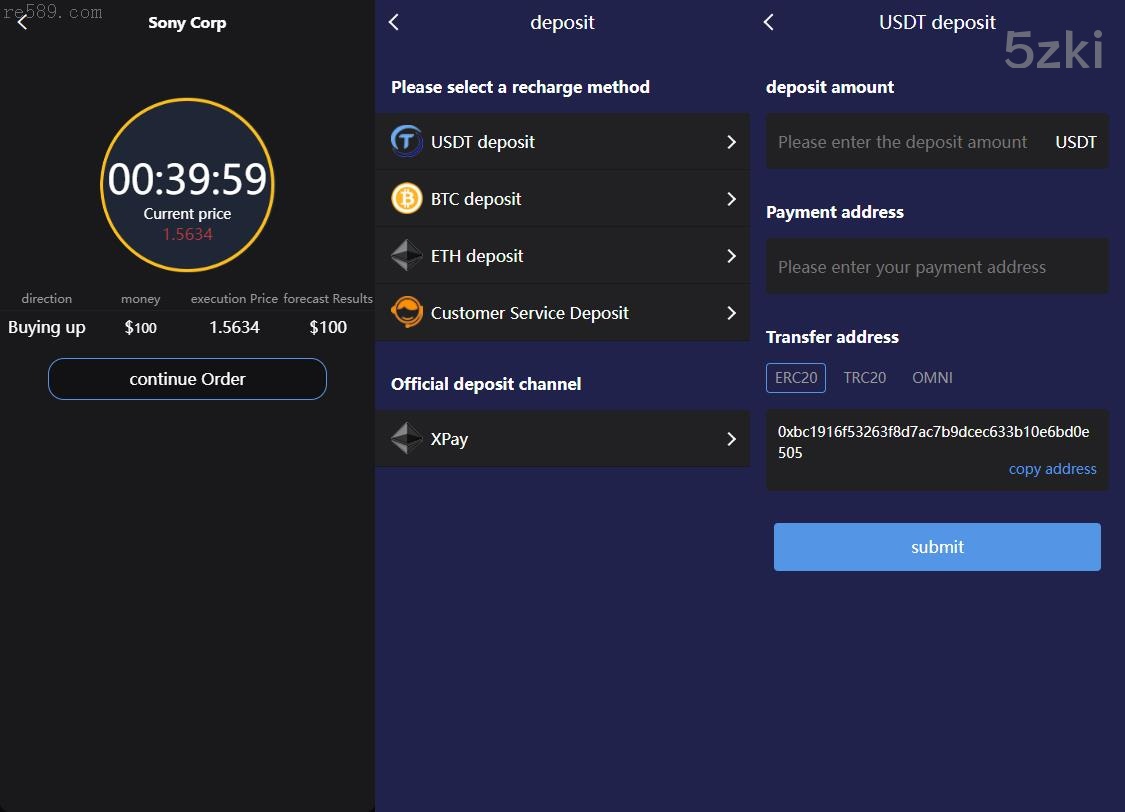Click the Ethereum diamond icon beside ETH deposit
The image size is (1125, 812).
(x=406, y=256)
